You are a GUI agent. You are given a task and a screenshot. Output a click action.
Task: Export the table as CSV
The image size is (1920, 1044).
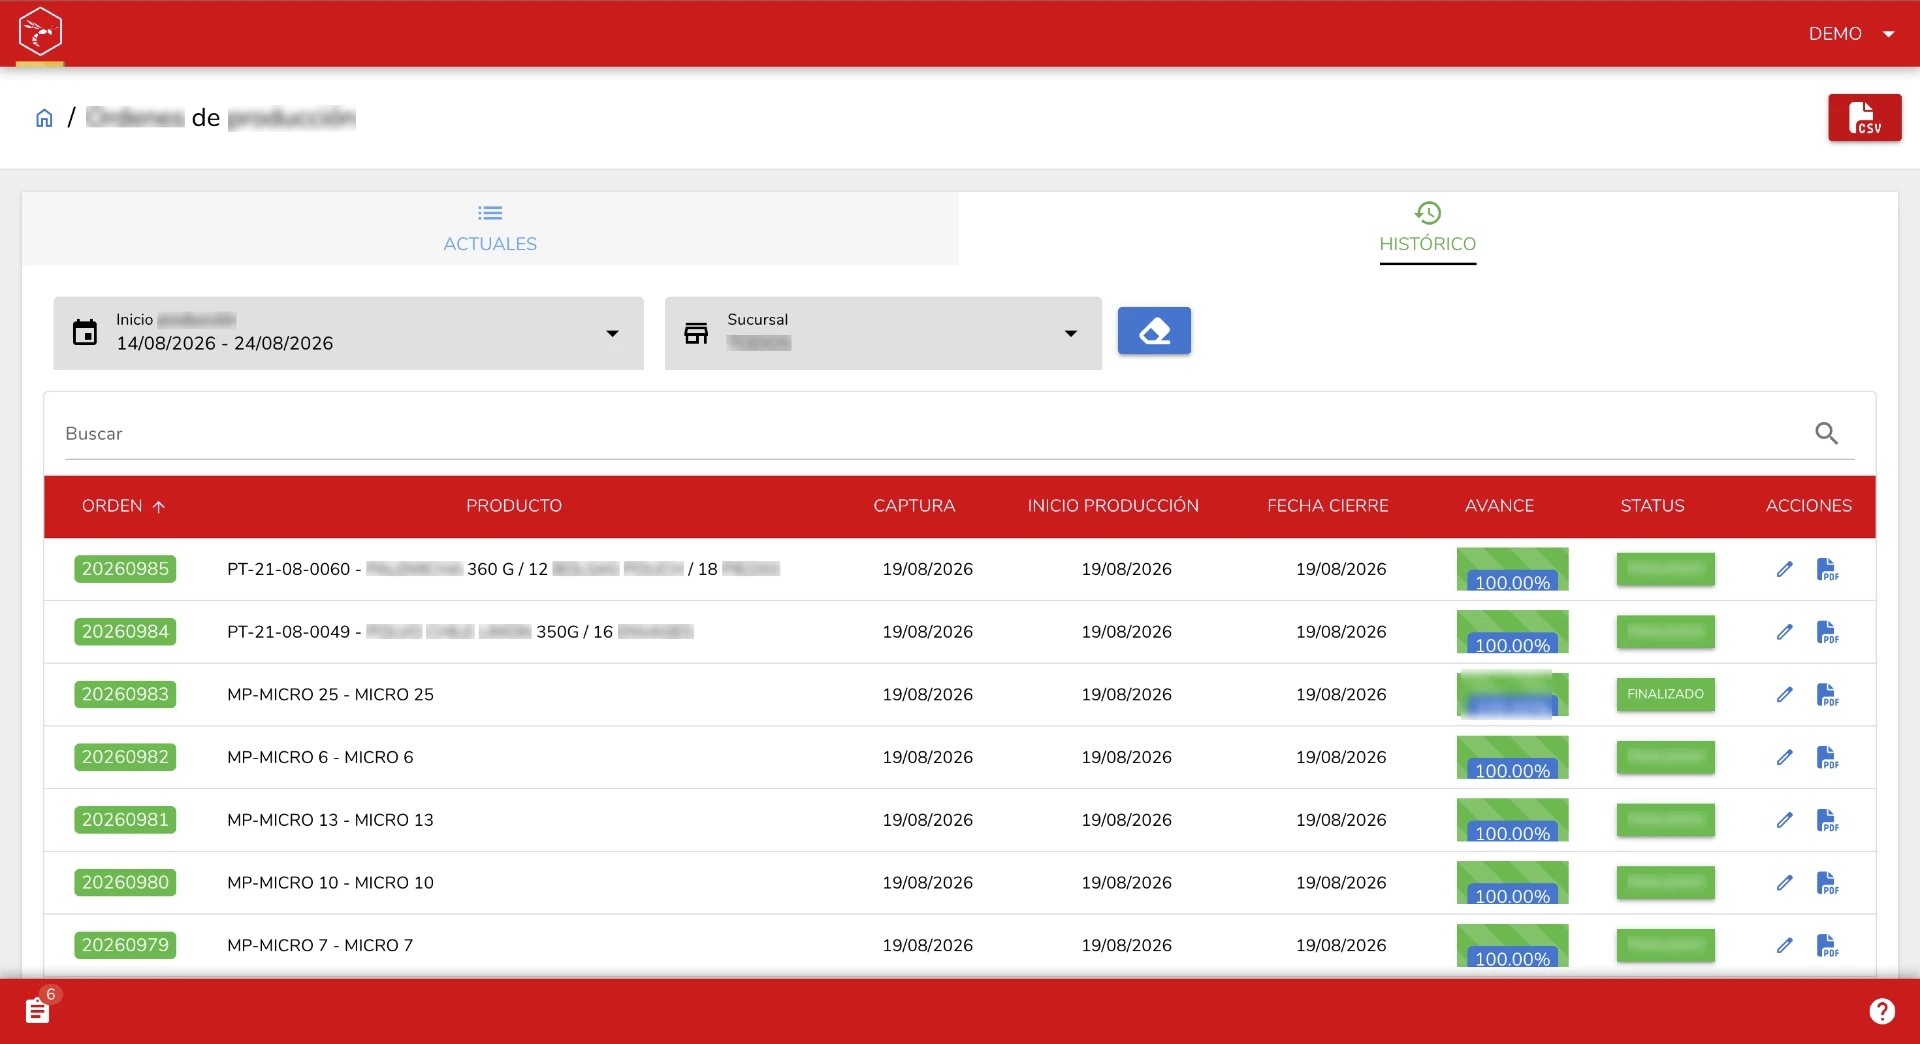click(1864, 118)
